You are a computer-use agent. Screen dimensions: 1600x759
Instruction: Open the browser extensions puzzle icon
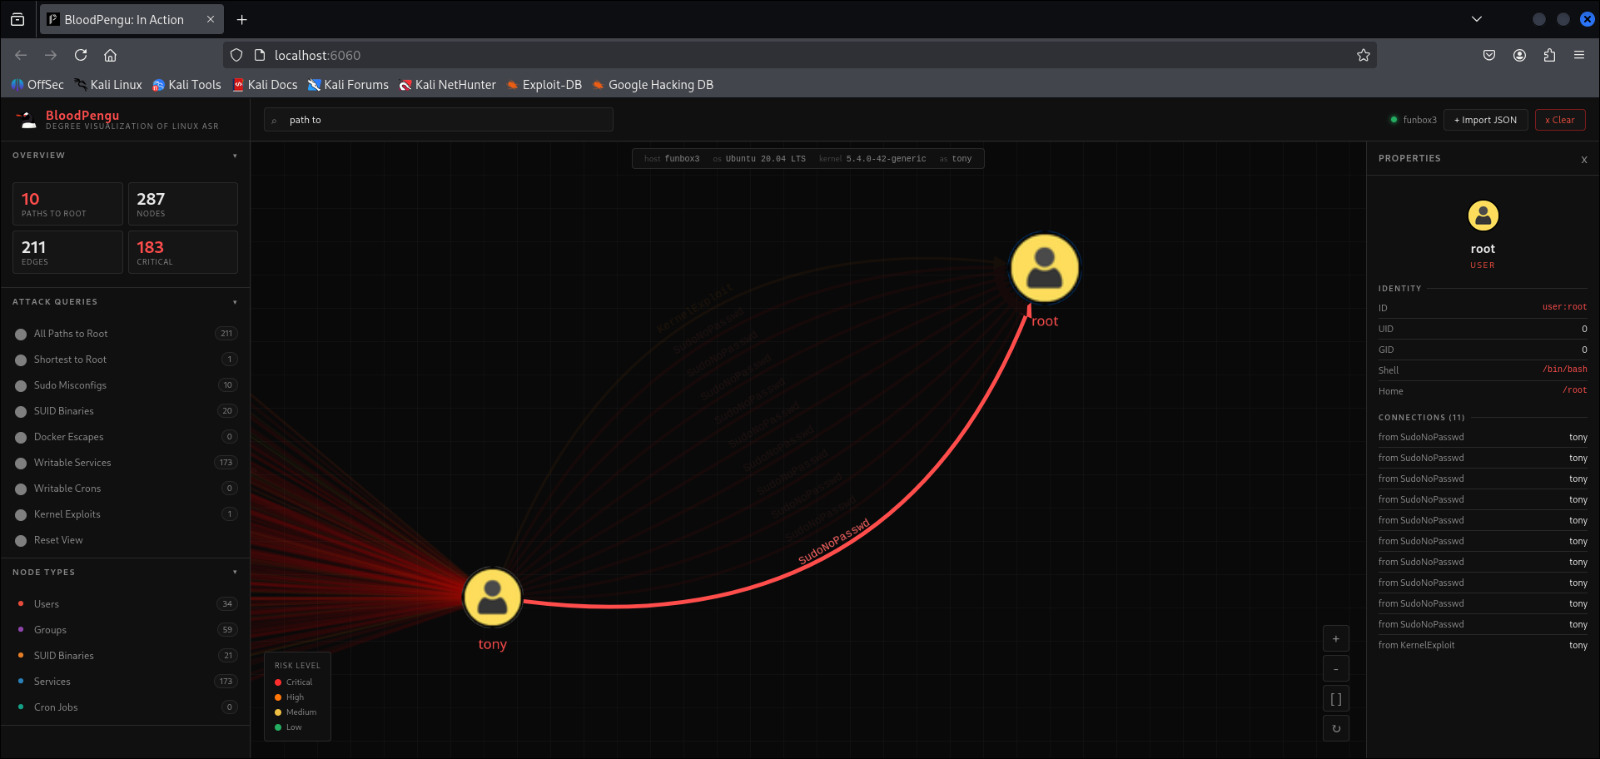click(x=1549, y=55)
